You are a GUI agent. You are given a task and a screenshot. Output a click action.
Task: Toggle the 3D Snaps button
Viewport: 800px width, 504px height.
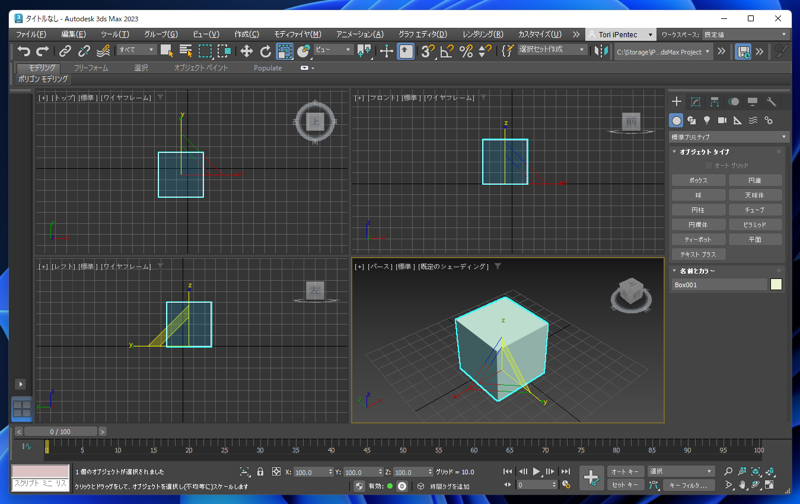(x=426, y=51)
